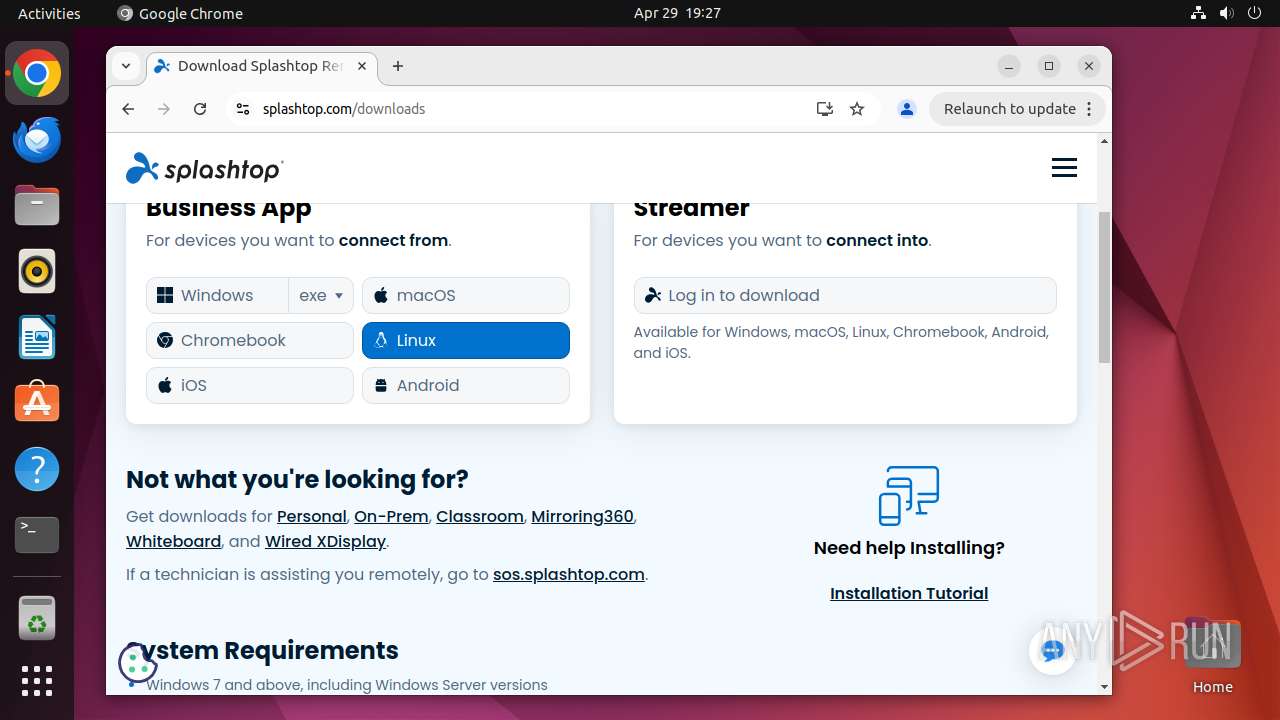
Task: Show Applications grid
Action: [x=37, y=681]
